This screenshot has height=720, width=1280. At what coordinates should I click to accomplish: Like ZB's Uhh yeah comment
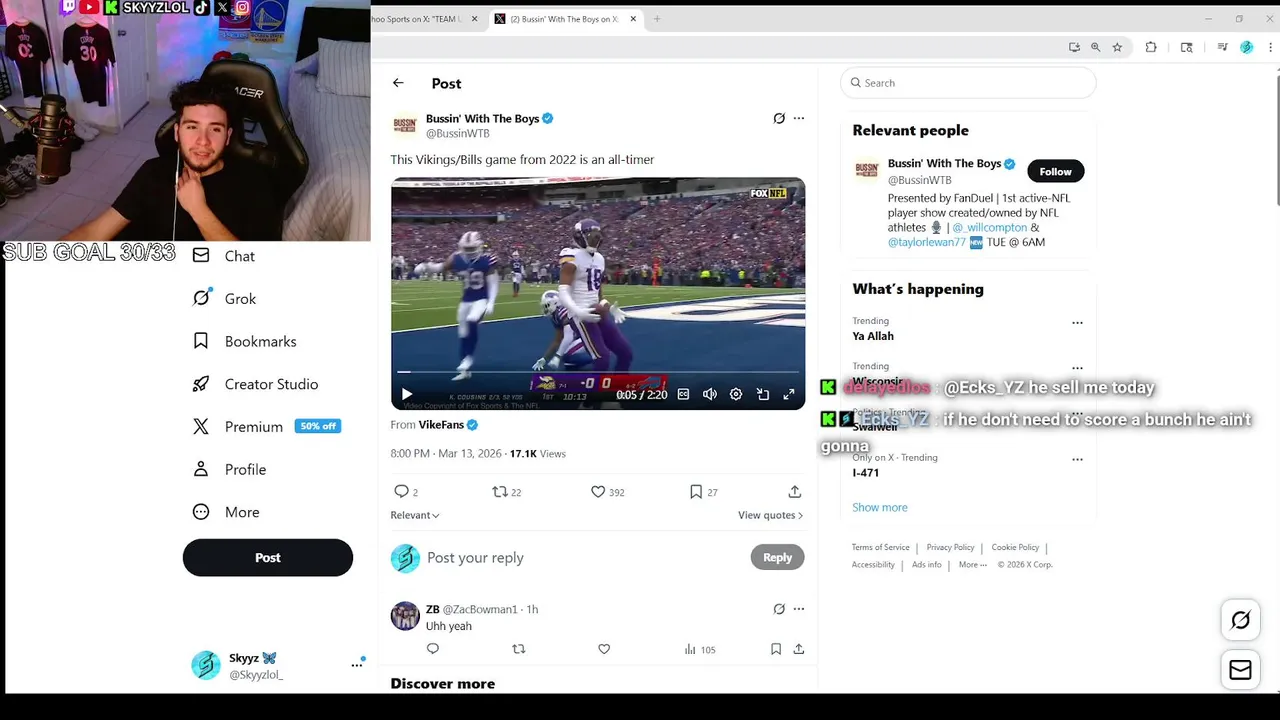[x=604, y=649]
